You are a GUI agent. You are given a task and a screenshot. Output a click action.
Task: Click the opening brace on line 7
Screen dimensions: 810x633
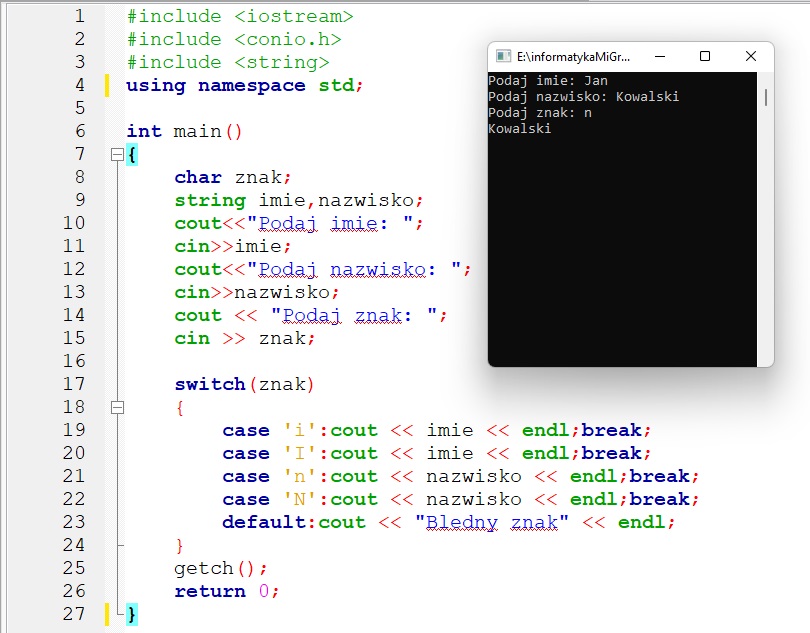pos(132,155)
